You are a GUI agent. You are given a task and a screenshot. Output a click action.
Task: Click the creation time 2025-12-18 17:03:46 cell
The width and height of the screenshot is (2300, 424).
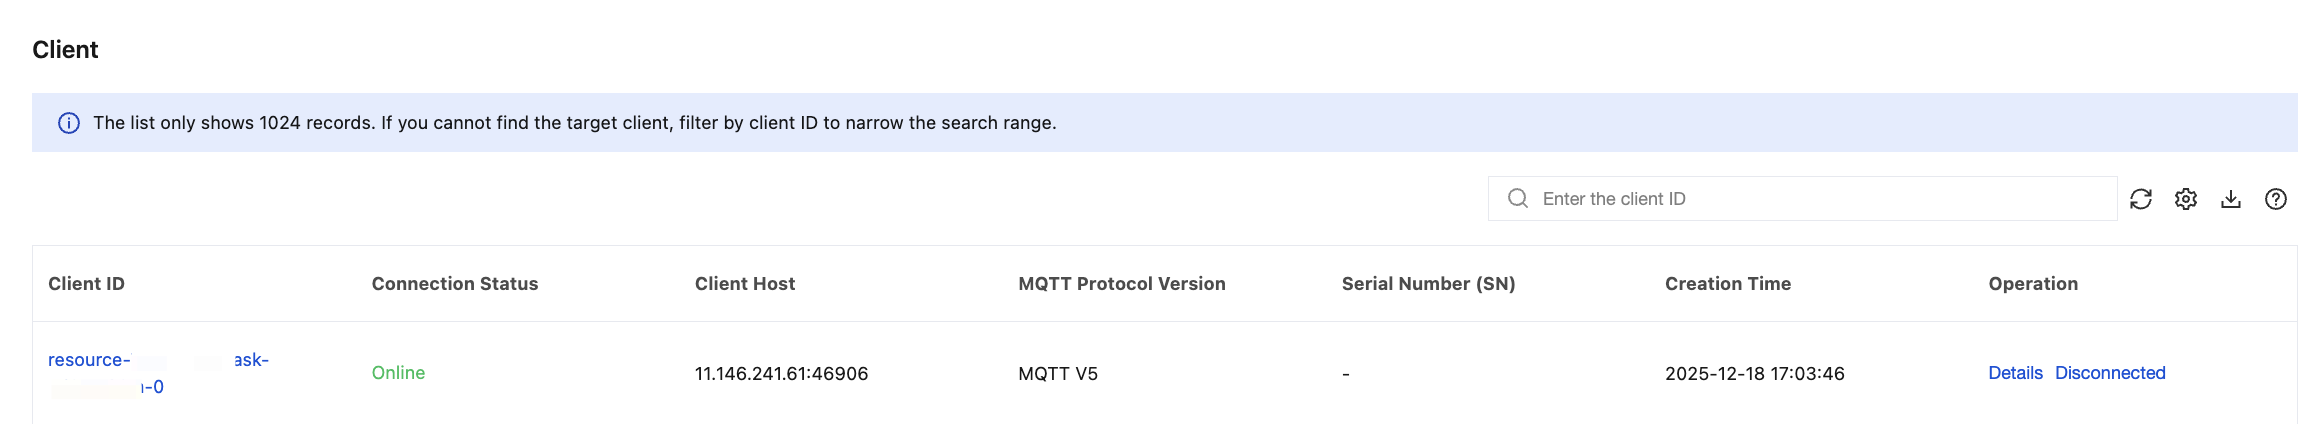click(1755, 374)
